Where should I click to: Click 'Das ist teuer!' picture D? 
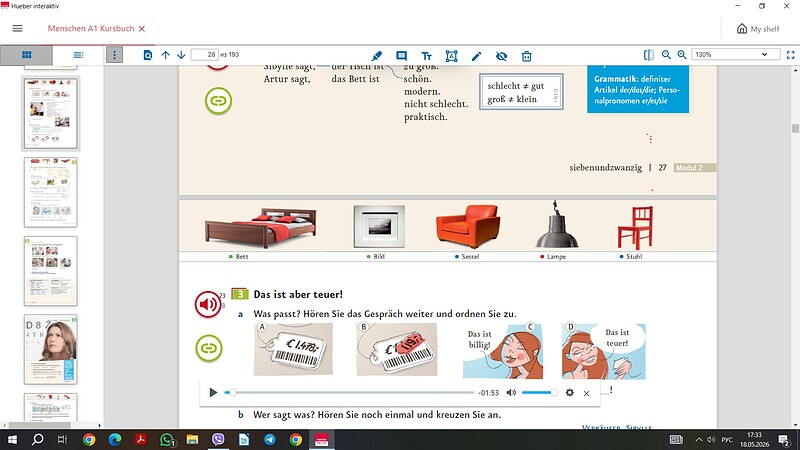604,351
